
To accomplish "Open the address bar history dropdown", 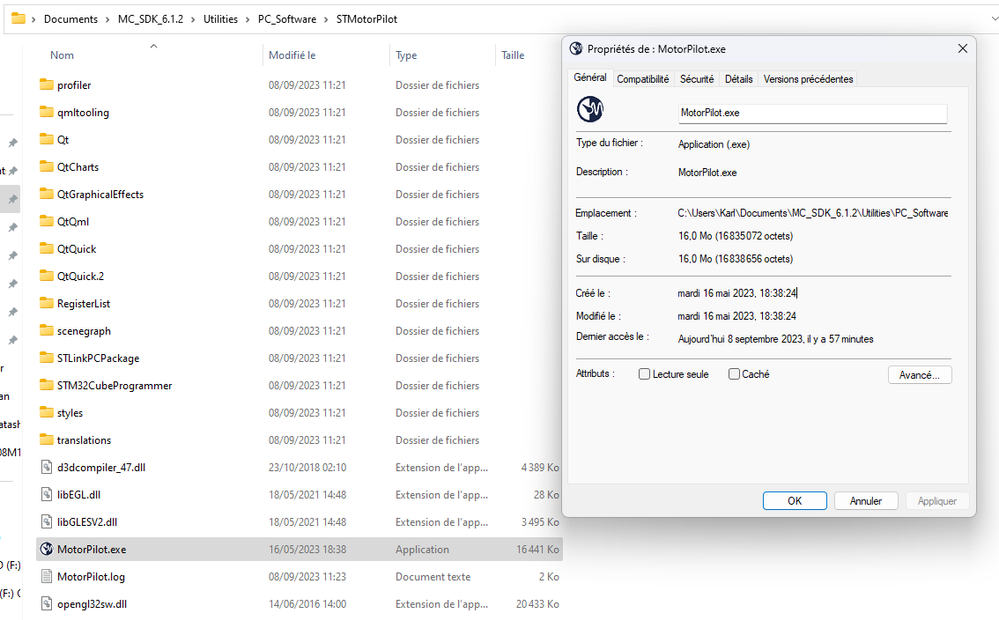I will 995,19.
